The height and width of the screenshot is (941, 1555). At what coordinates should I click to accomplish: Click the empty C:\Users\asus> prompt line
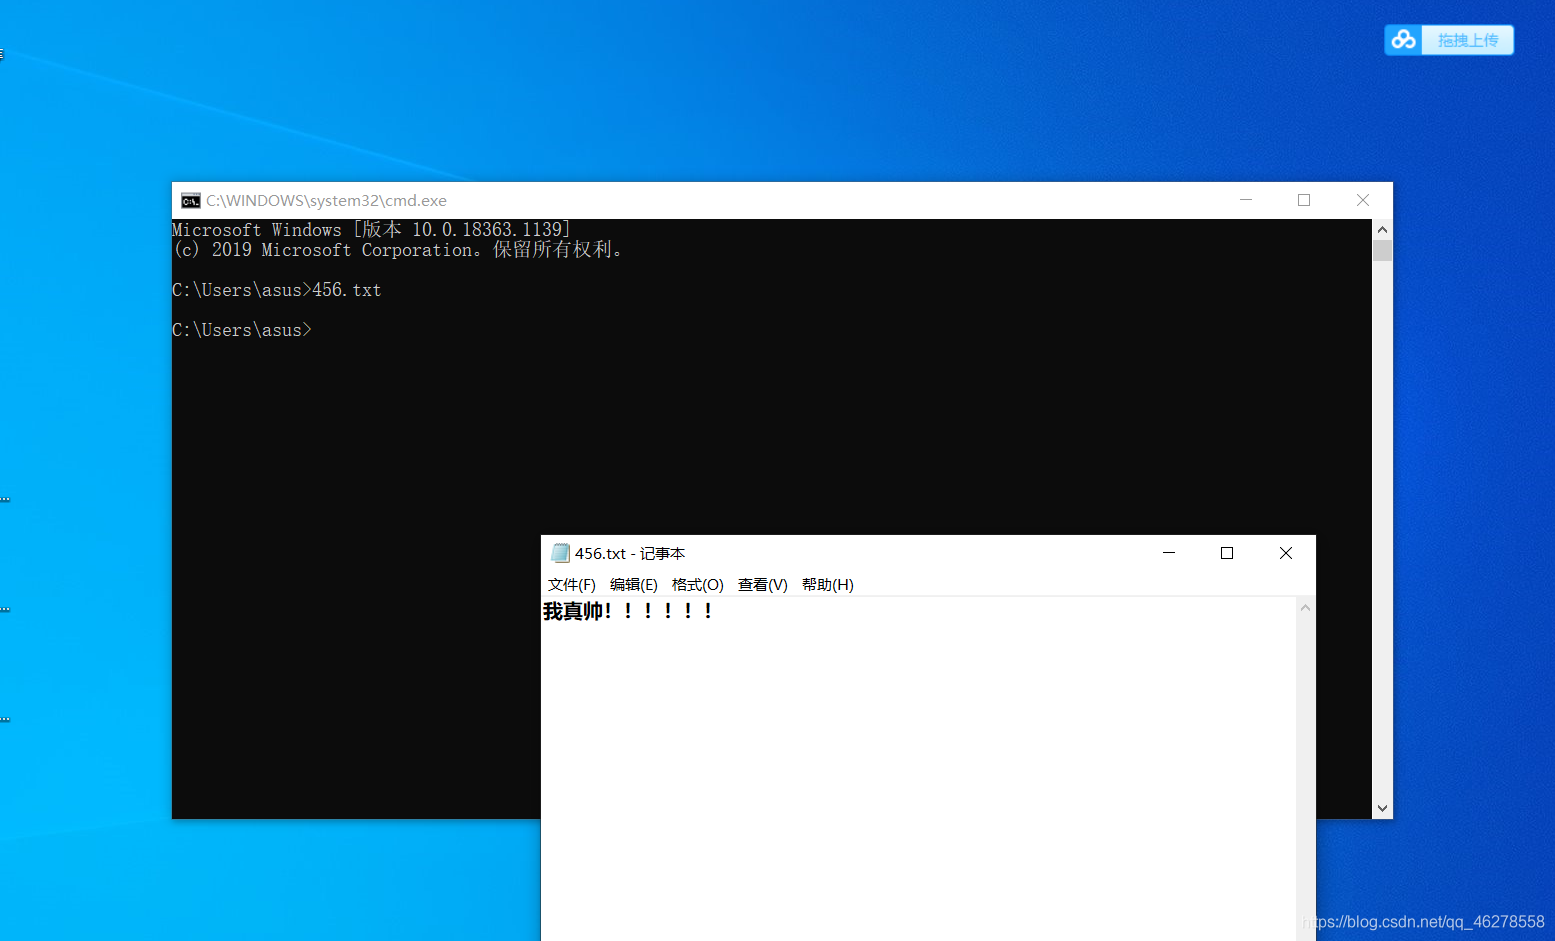pos(242,330)
